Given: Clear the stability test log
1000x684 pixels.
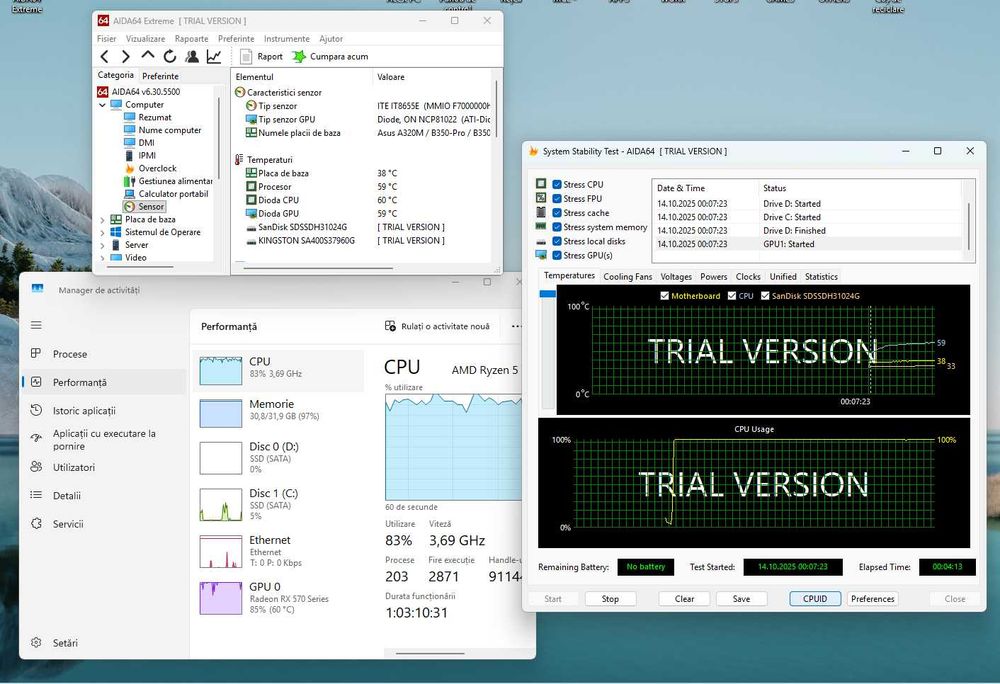Looking at the screenshot, I should 684,599.
